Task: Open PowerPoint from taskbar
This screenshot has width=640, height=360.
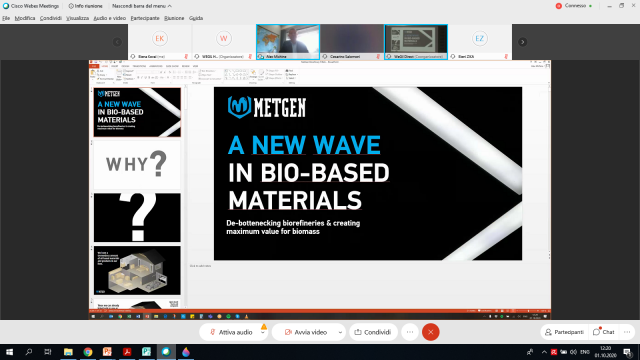Action: coord(107,352)
